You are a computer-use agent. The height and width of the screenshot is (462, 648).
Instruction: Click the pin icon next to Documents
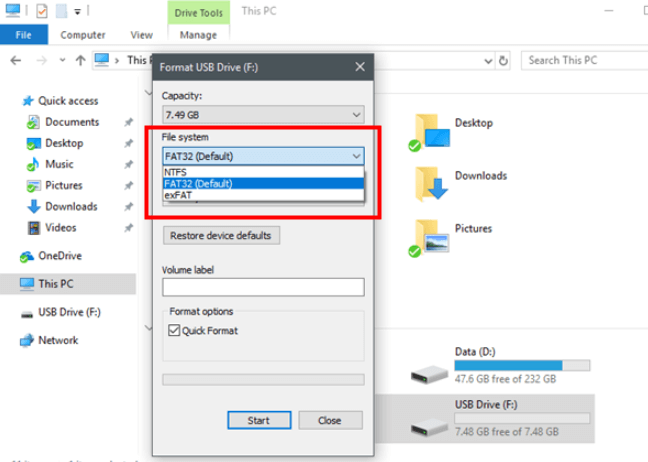coord(129,122)
